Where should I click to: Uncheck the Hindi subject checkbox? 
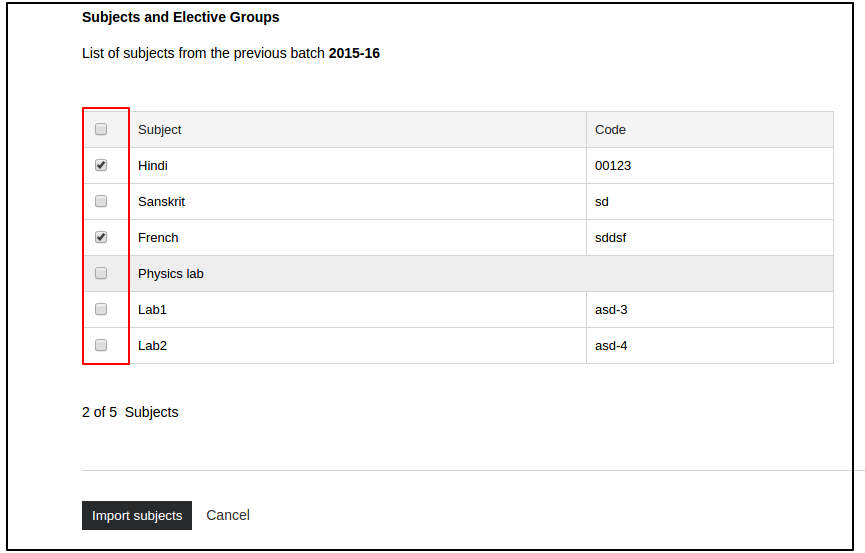tap(101, 165)
